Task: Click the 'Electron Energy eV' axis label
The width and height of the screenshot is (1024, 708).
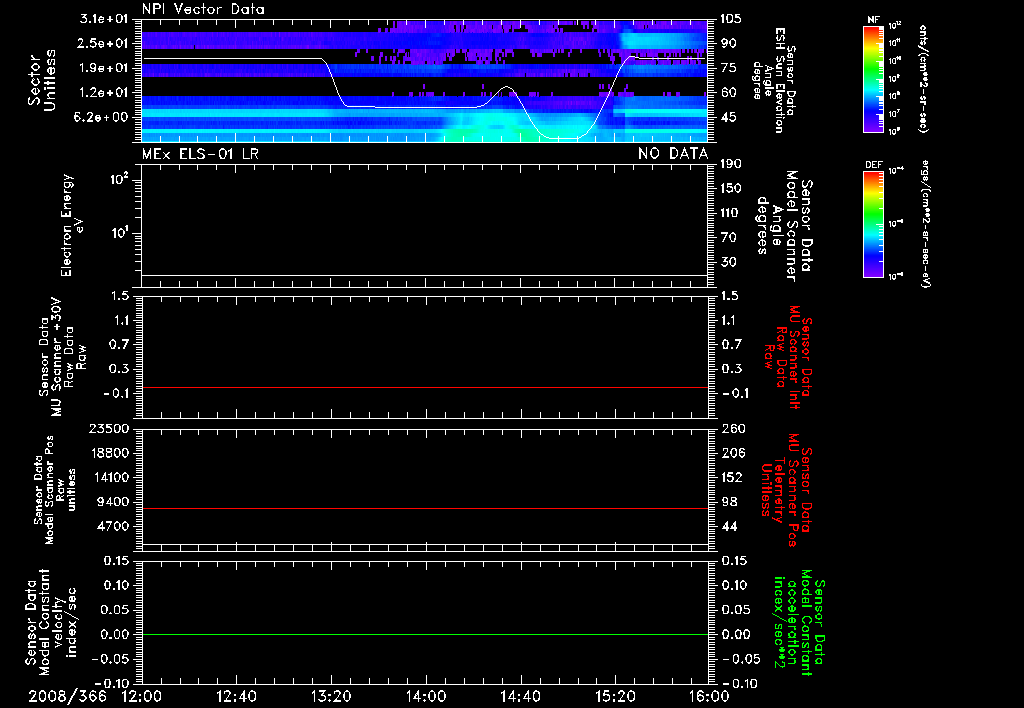Action: (72, 225)
